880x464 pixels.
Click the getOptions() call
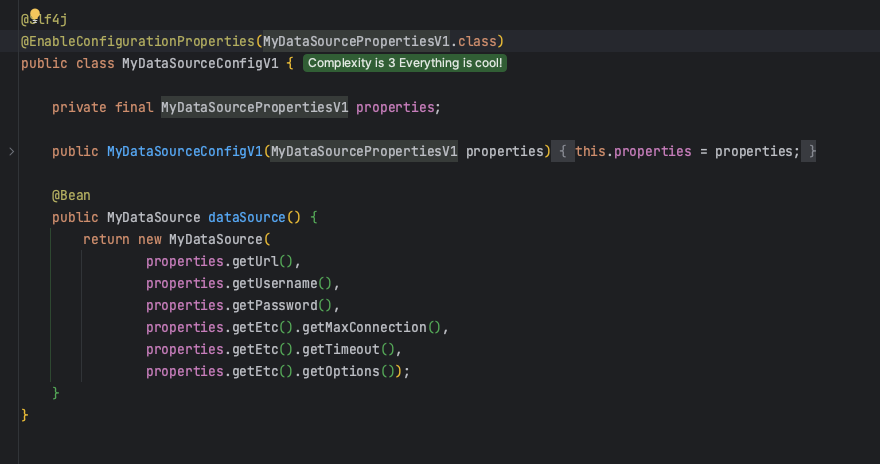pos(349,371)
